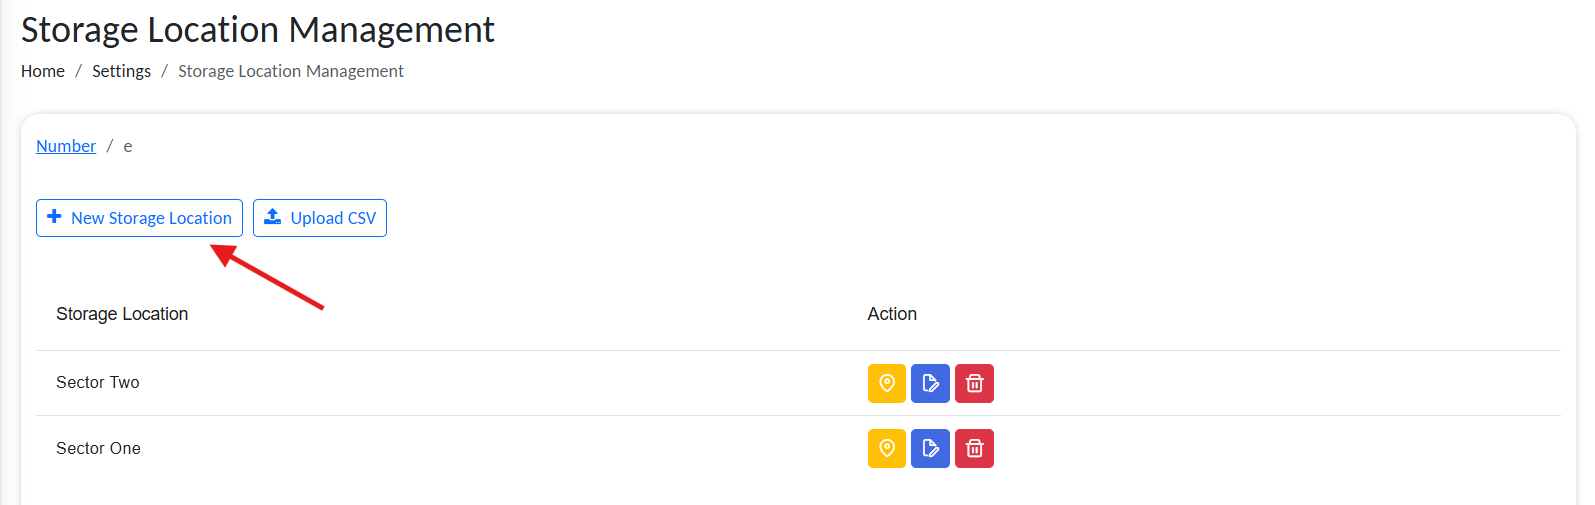The image size is (1595, 505).
Task: Click the 'e' breadcrumb item after Number
Action: [128, 147]
